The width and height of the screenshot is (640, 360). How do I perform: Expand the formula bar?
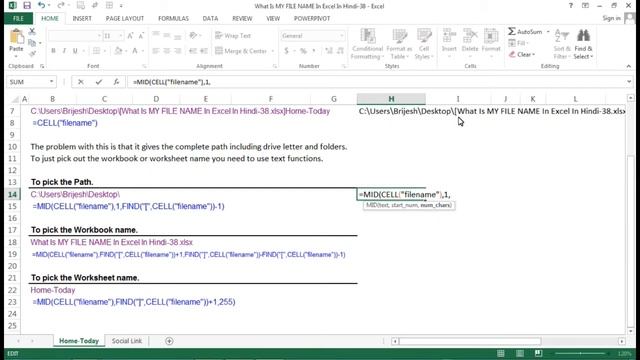coord(629,82)
